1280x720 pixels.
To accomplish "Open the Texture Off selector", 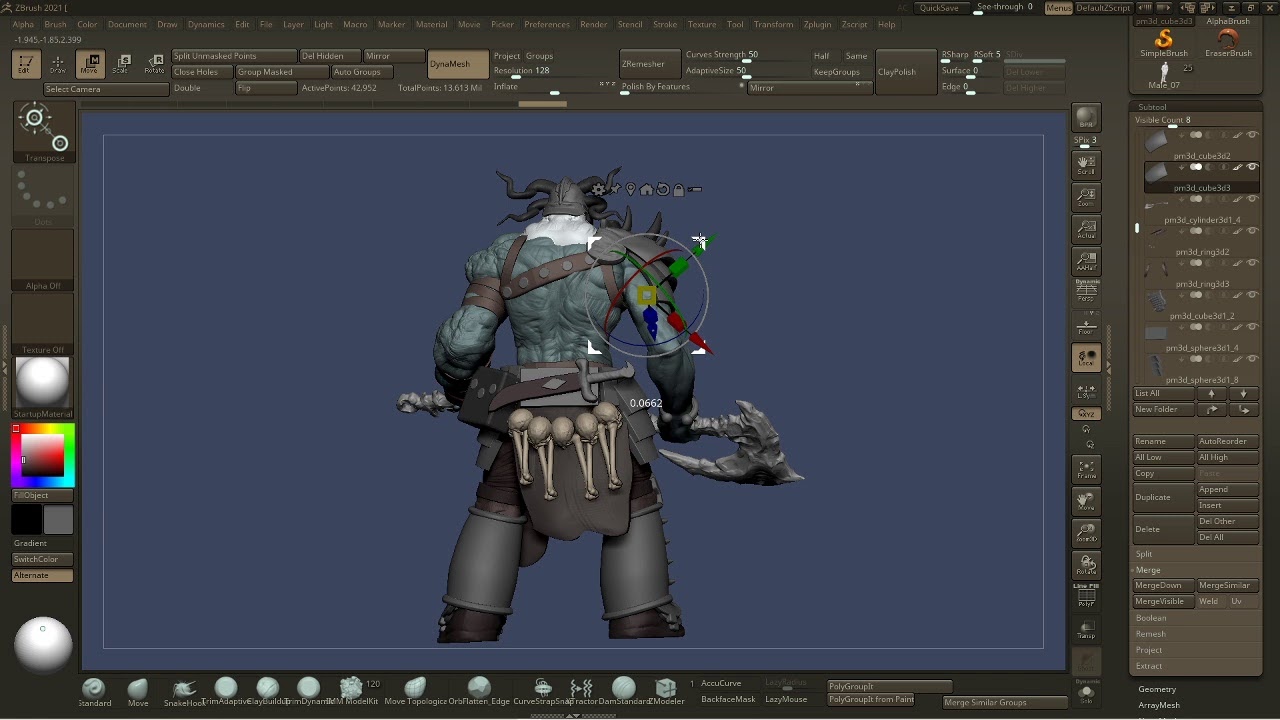I will point(43,325).
